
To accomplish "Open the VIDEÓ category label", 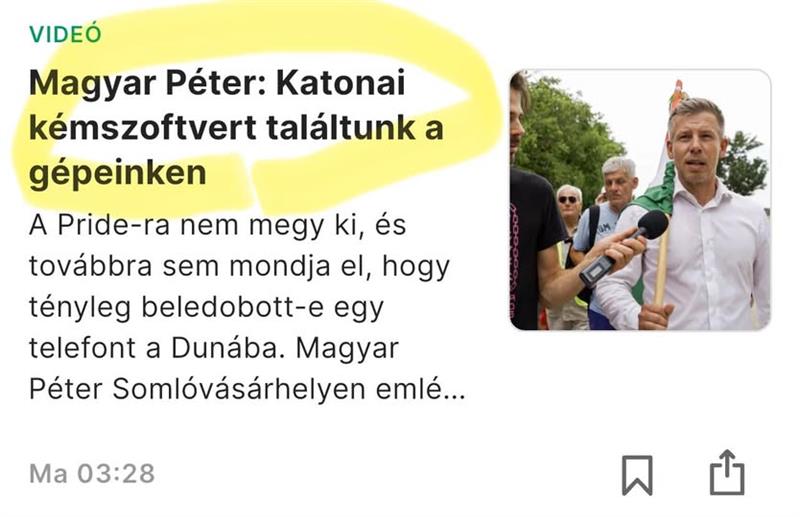I will coord(65,34).
